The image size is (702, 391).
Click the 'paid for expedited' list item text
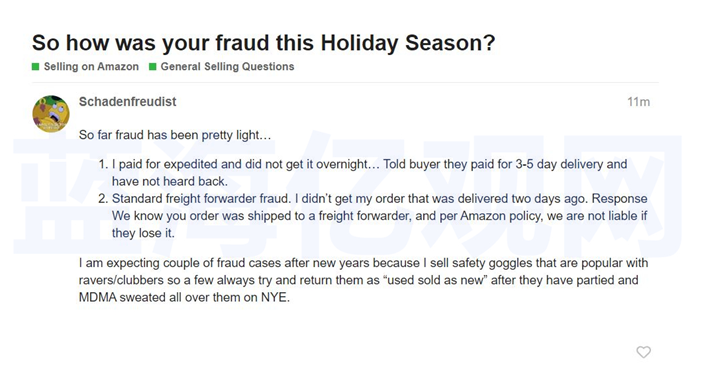point(369,172)
